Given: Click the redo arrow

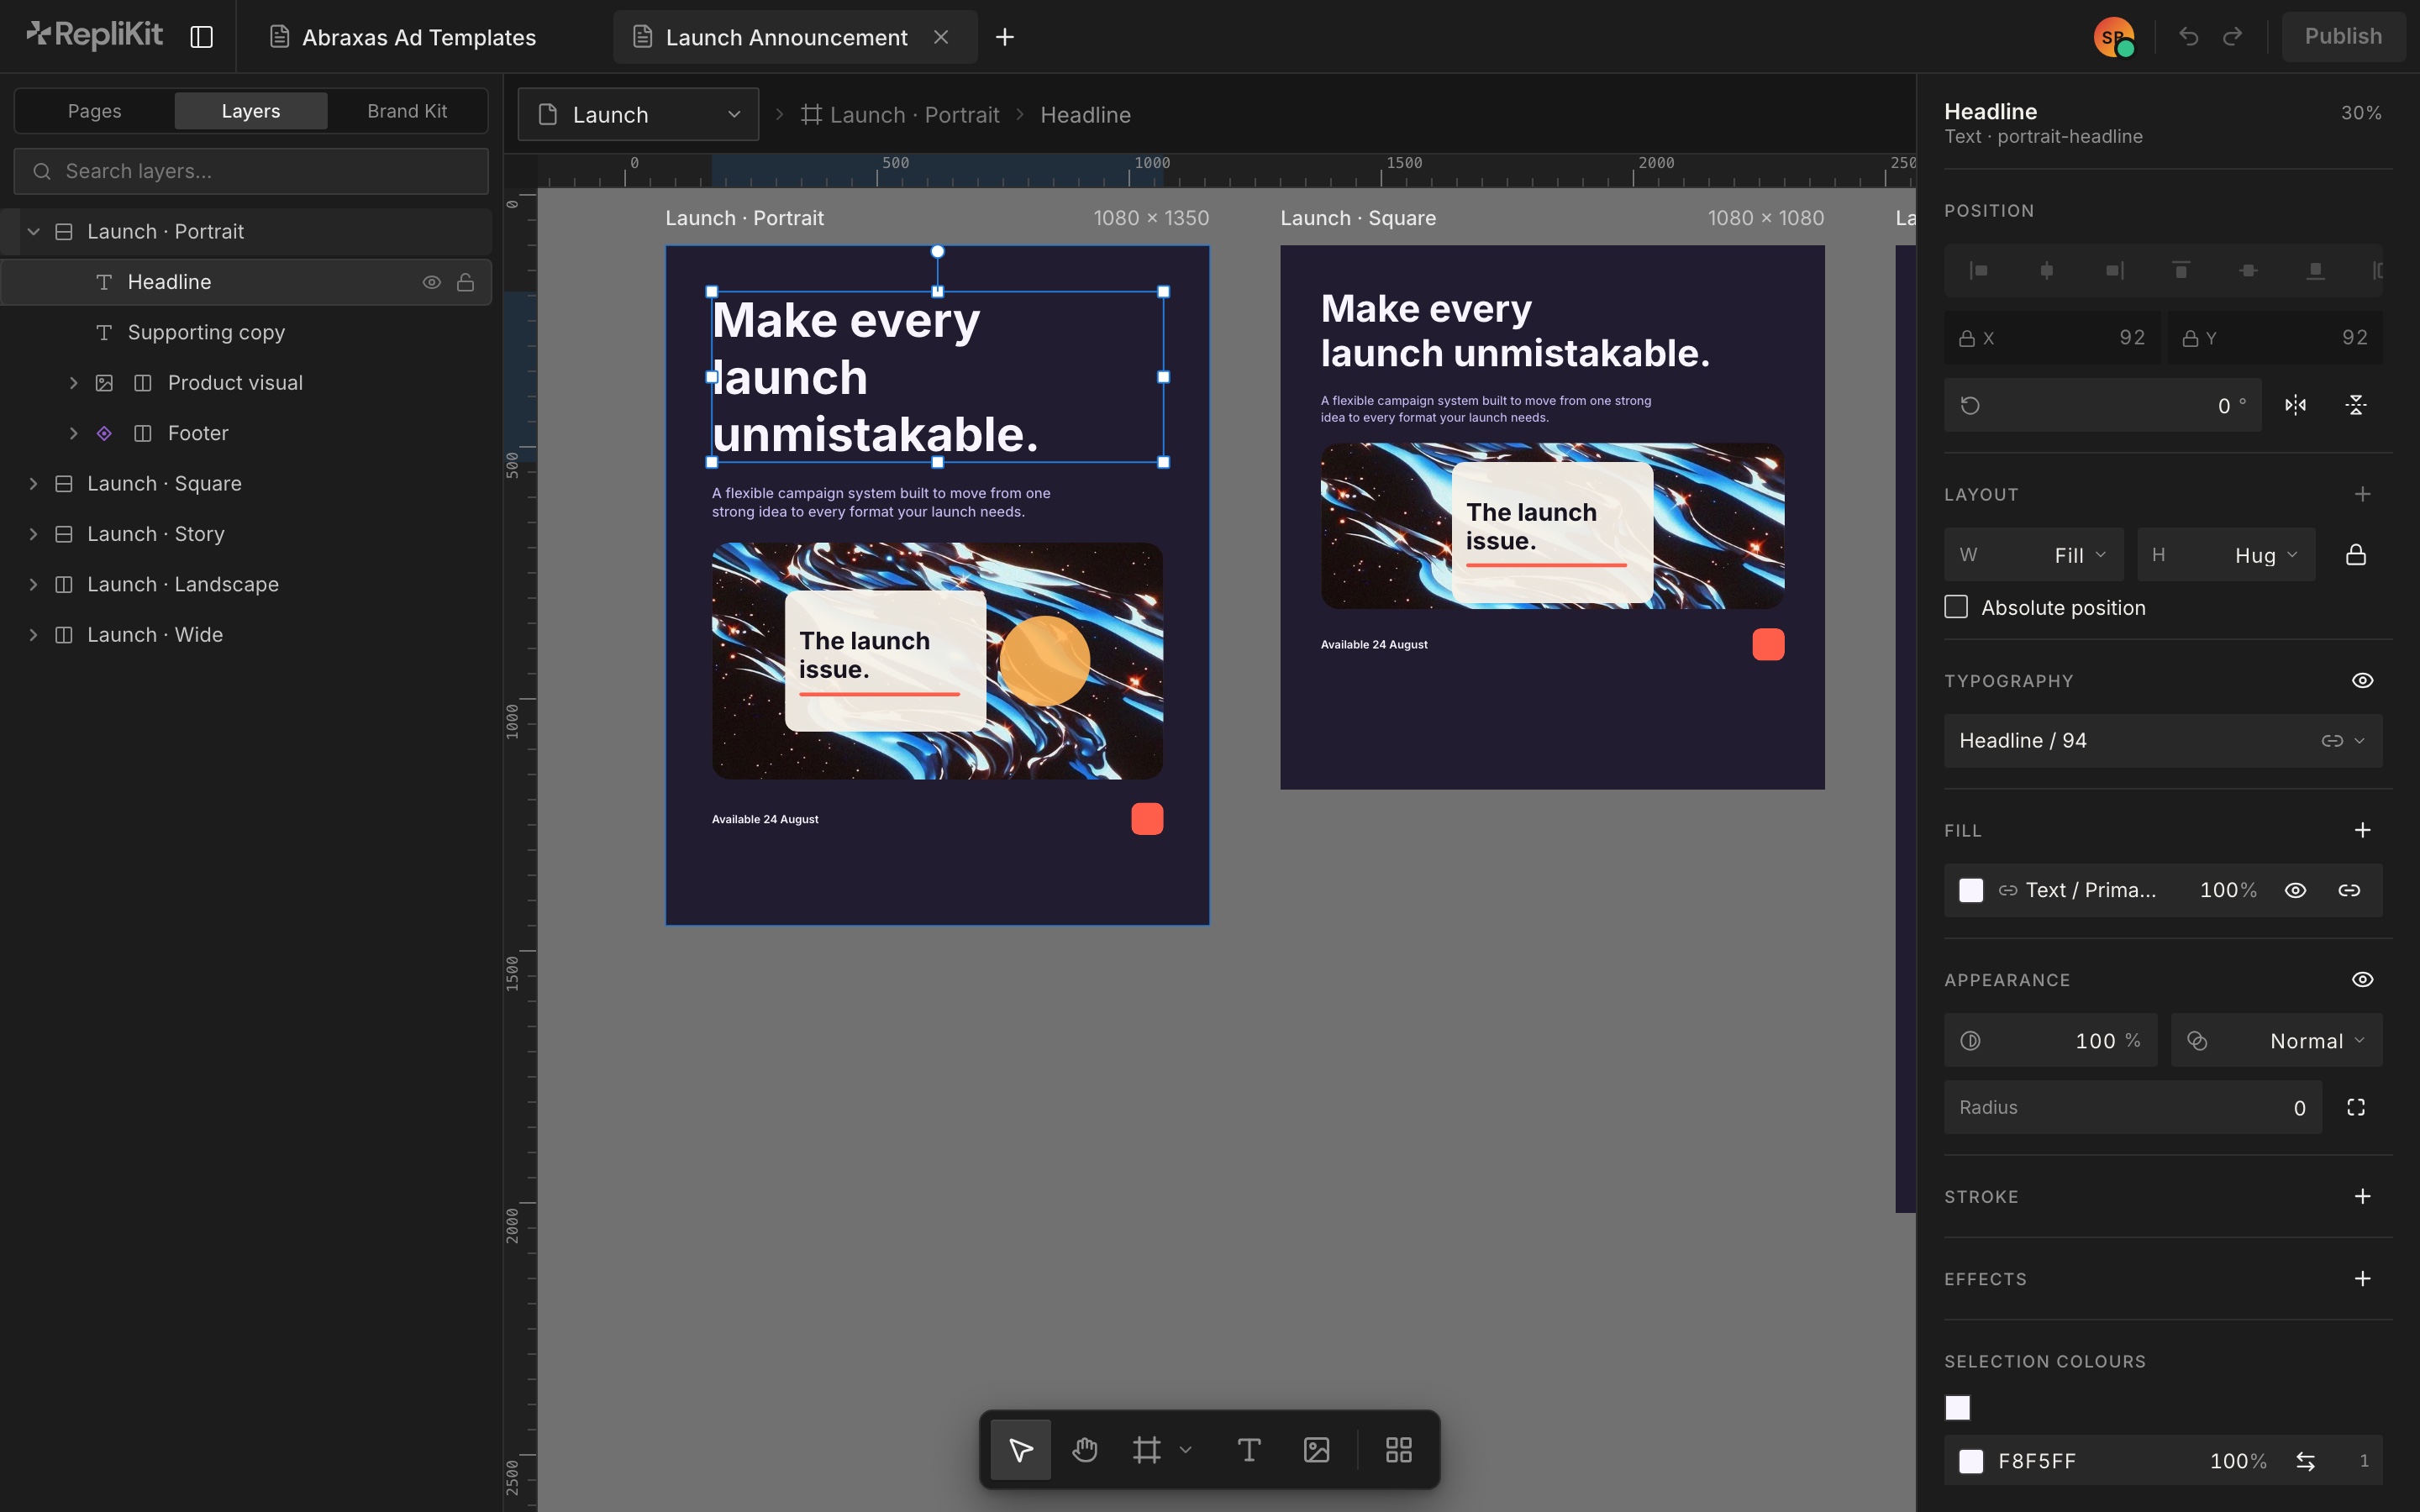Looking at the screenshot, I should (x=2232, y=37).
